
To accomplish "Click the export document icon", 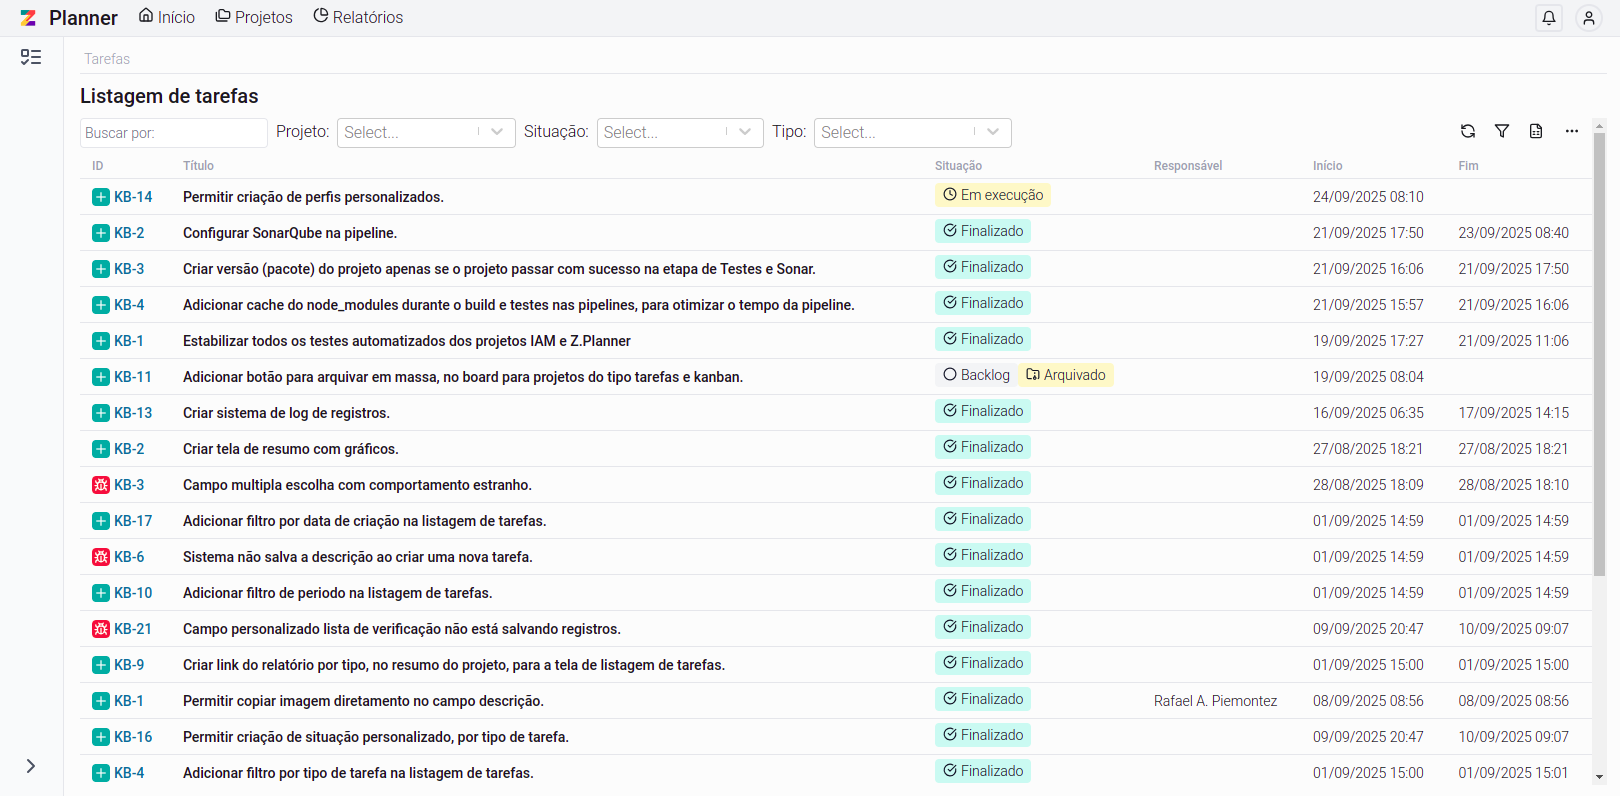I will [1536, 131].
